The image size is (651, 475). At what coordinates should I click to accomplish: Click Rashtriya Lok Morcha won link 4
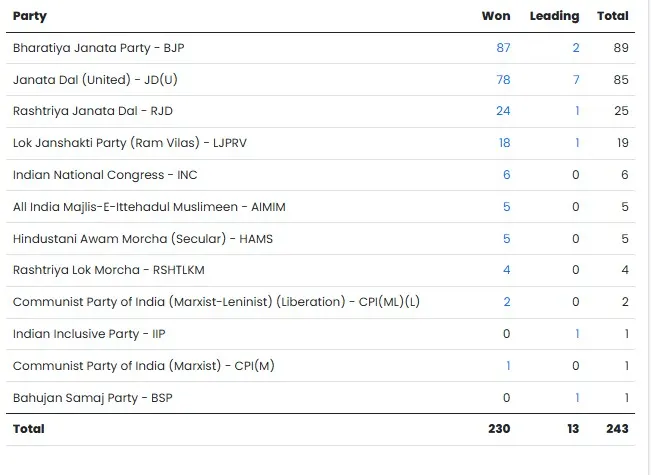tap(506, 270)
